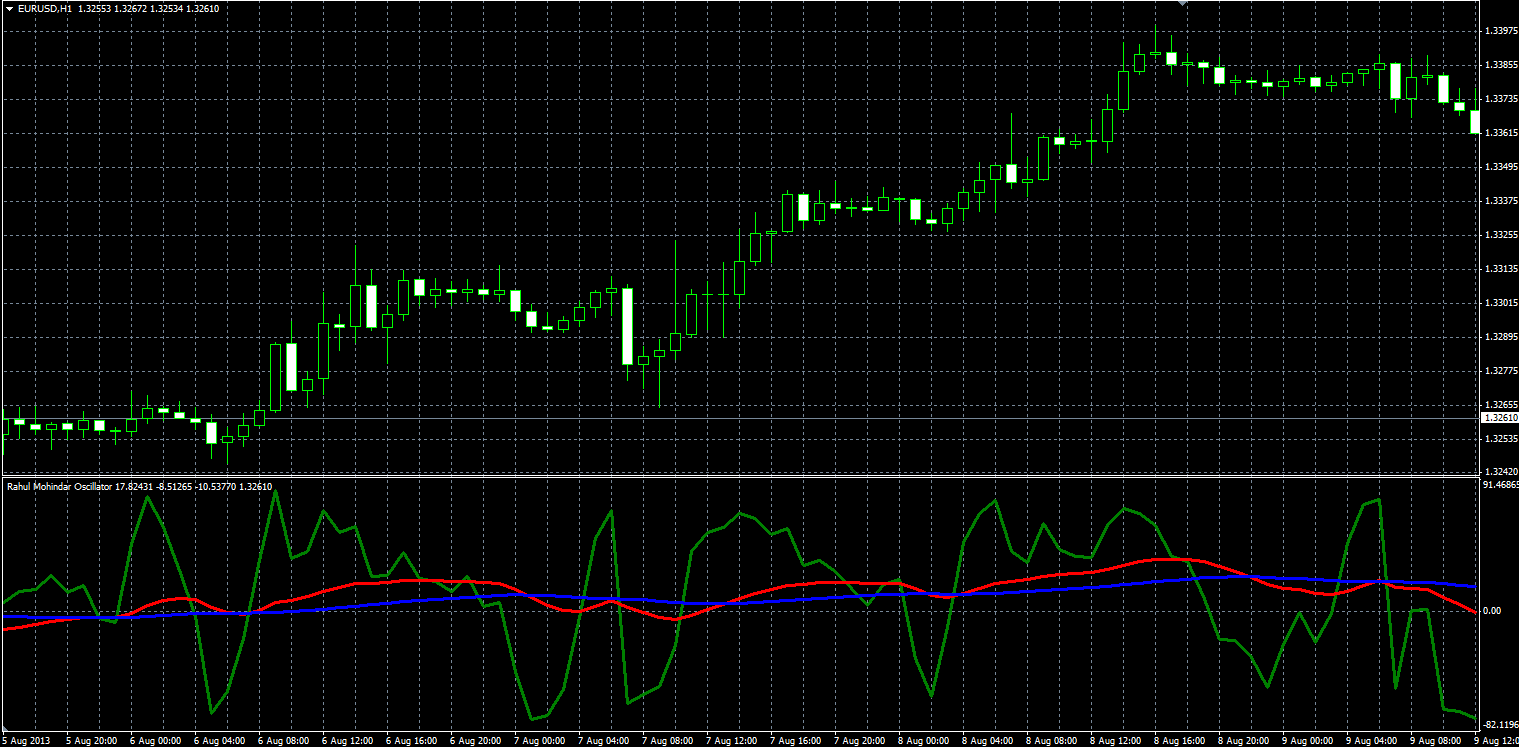Viewport: 1519px width, 747px height.
Task: Click the 1.32895 price scale label
Action: (1500, 337)
